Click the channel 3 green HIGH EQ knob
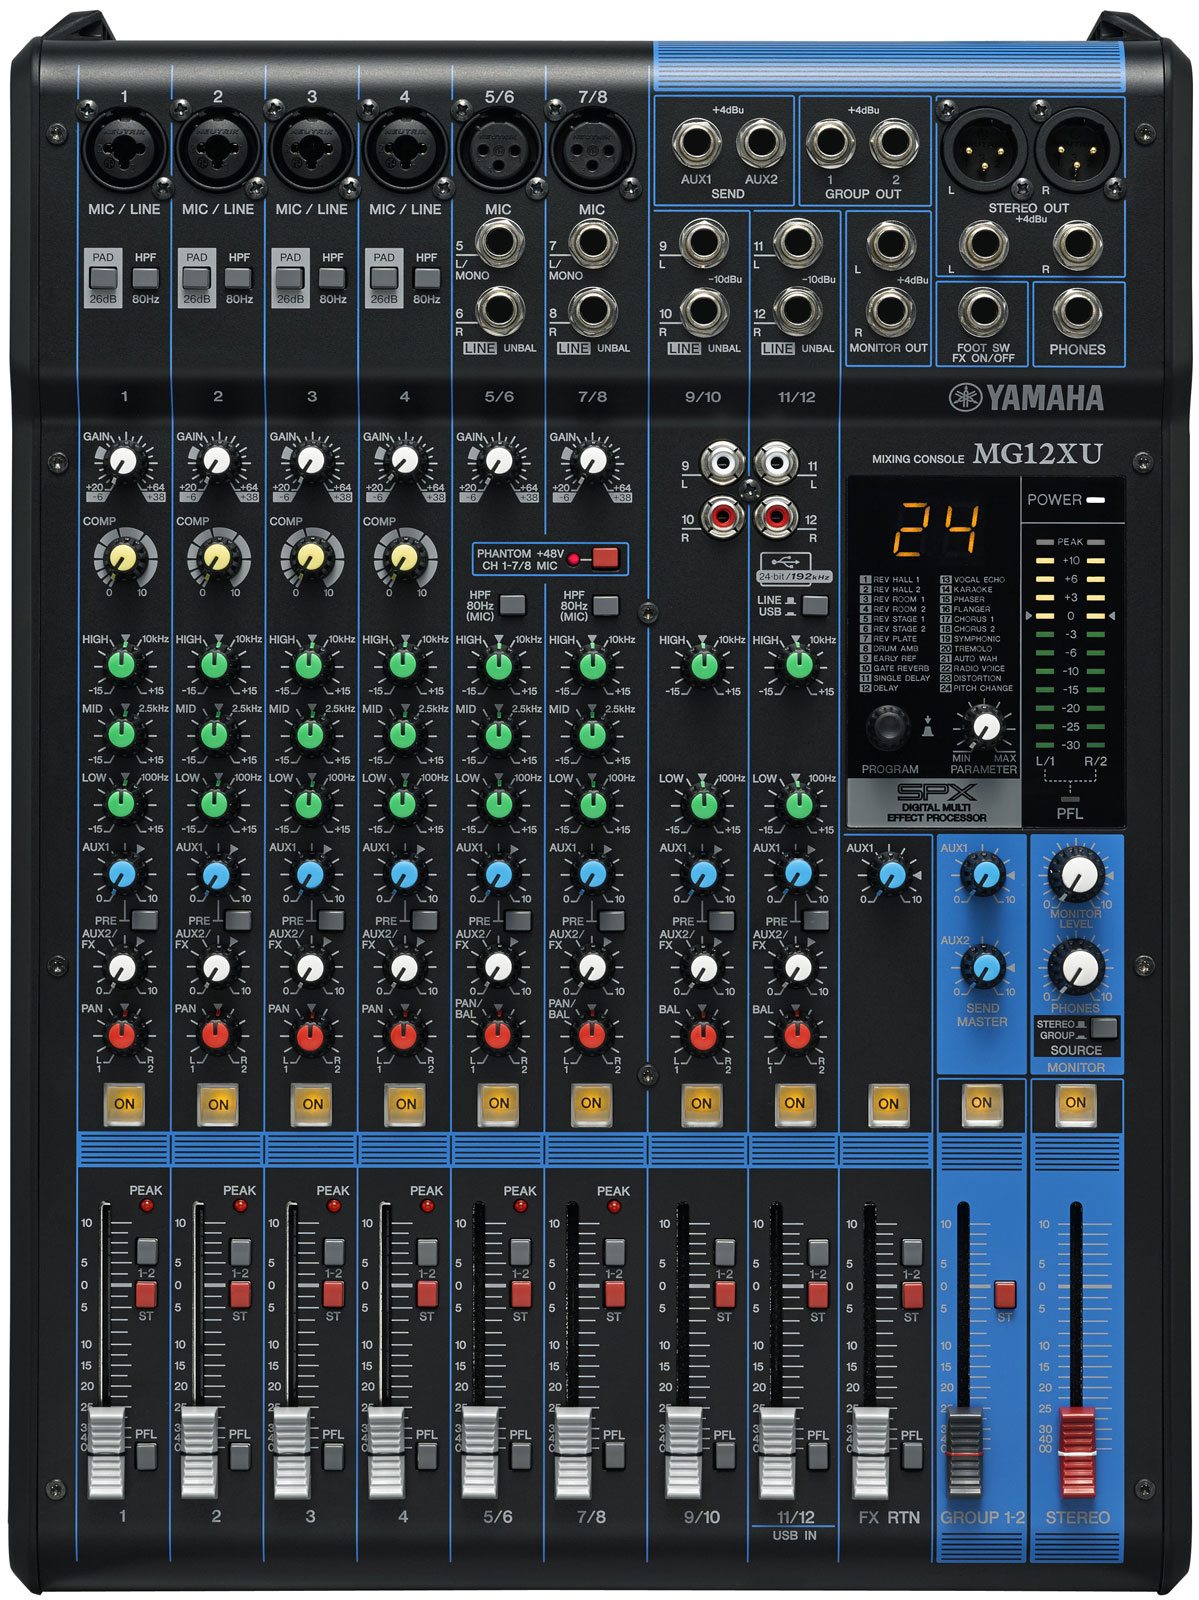Viewport: 1199px width, 1600px height. tap(309, 663)
